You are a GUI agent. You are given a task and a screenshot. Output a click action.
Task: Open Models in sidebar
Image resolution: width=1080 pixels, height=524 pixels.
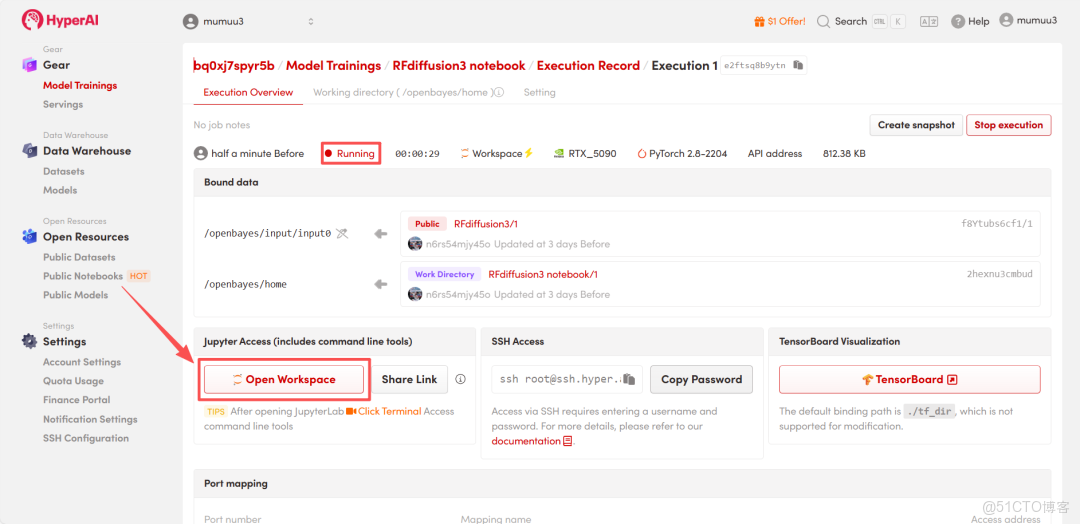coord(60,190)
